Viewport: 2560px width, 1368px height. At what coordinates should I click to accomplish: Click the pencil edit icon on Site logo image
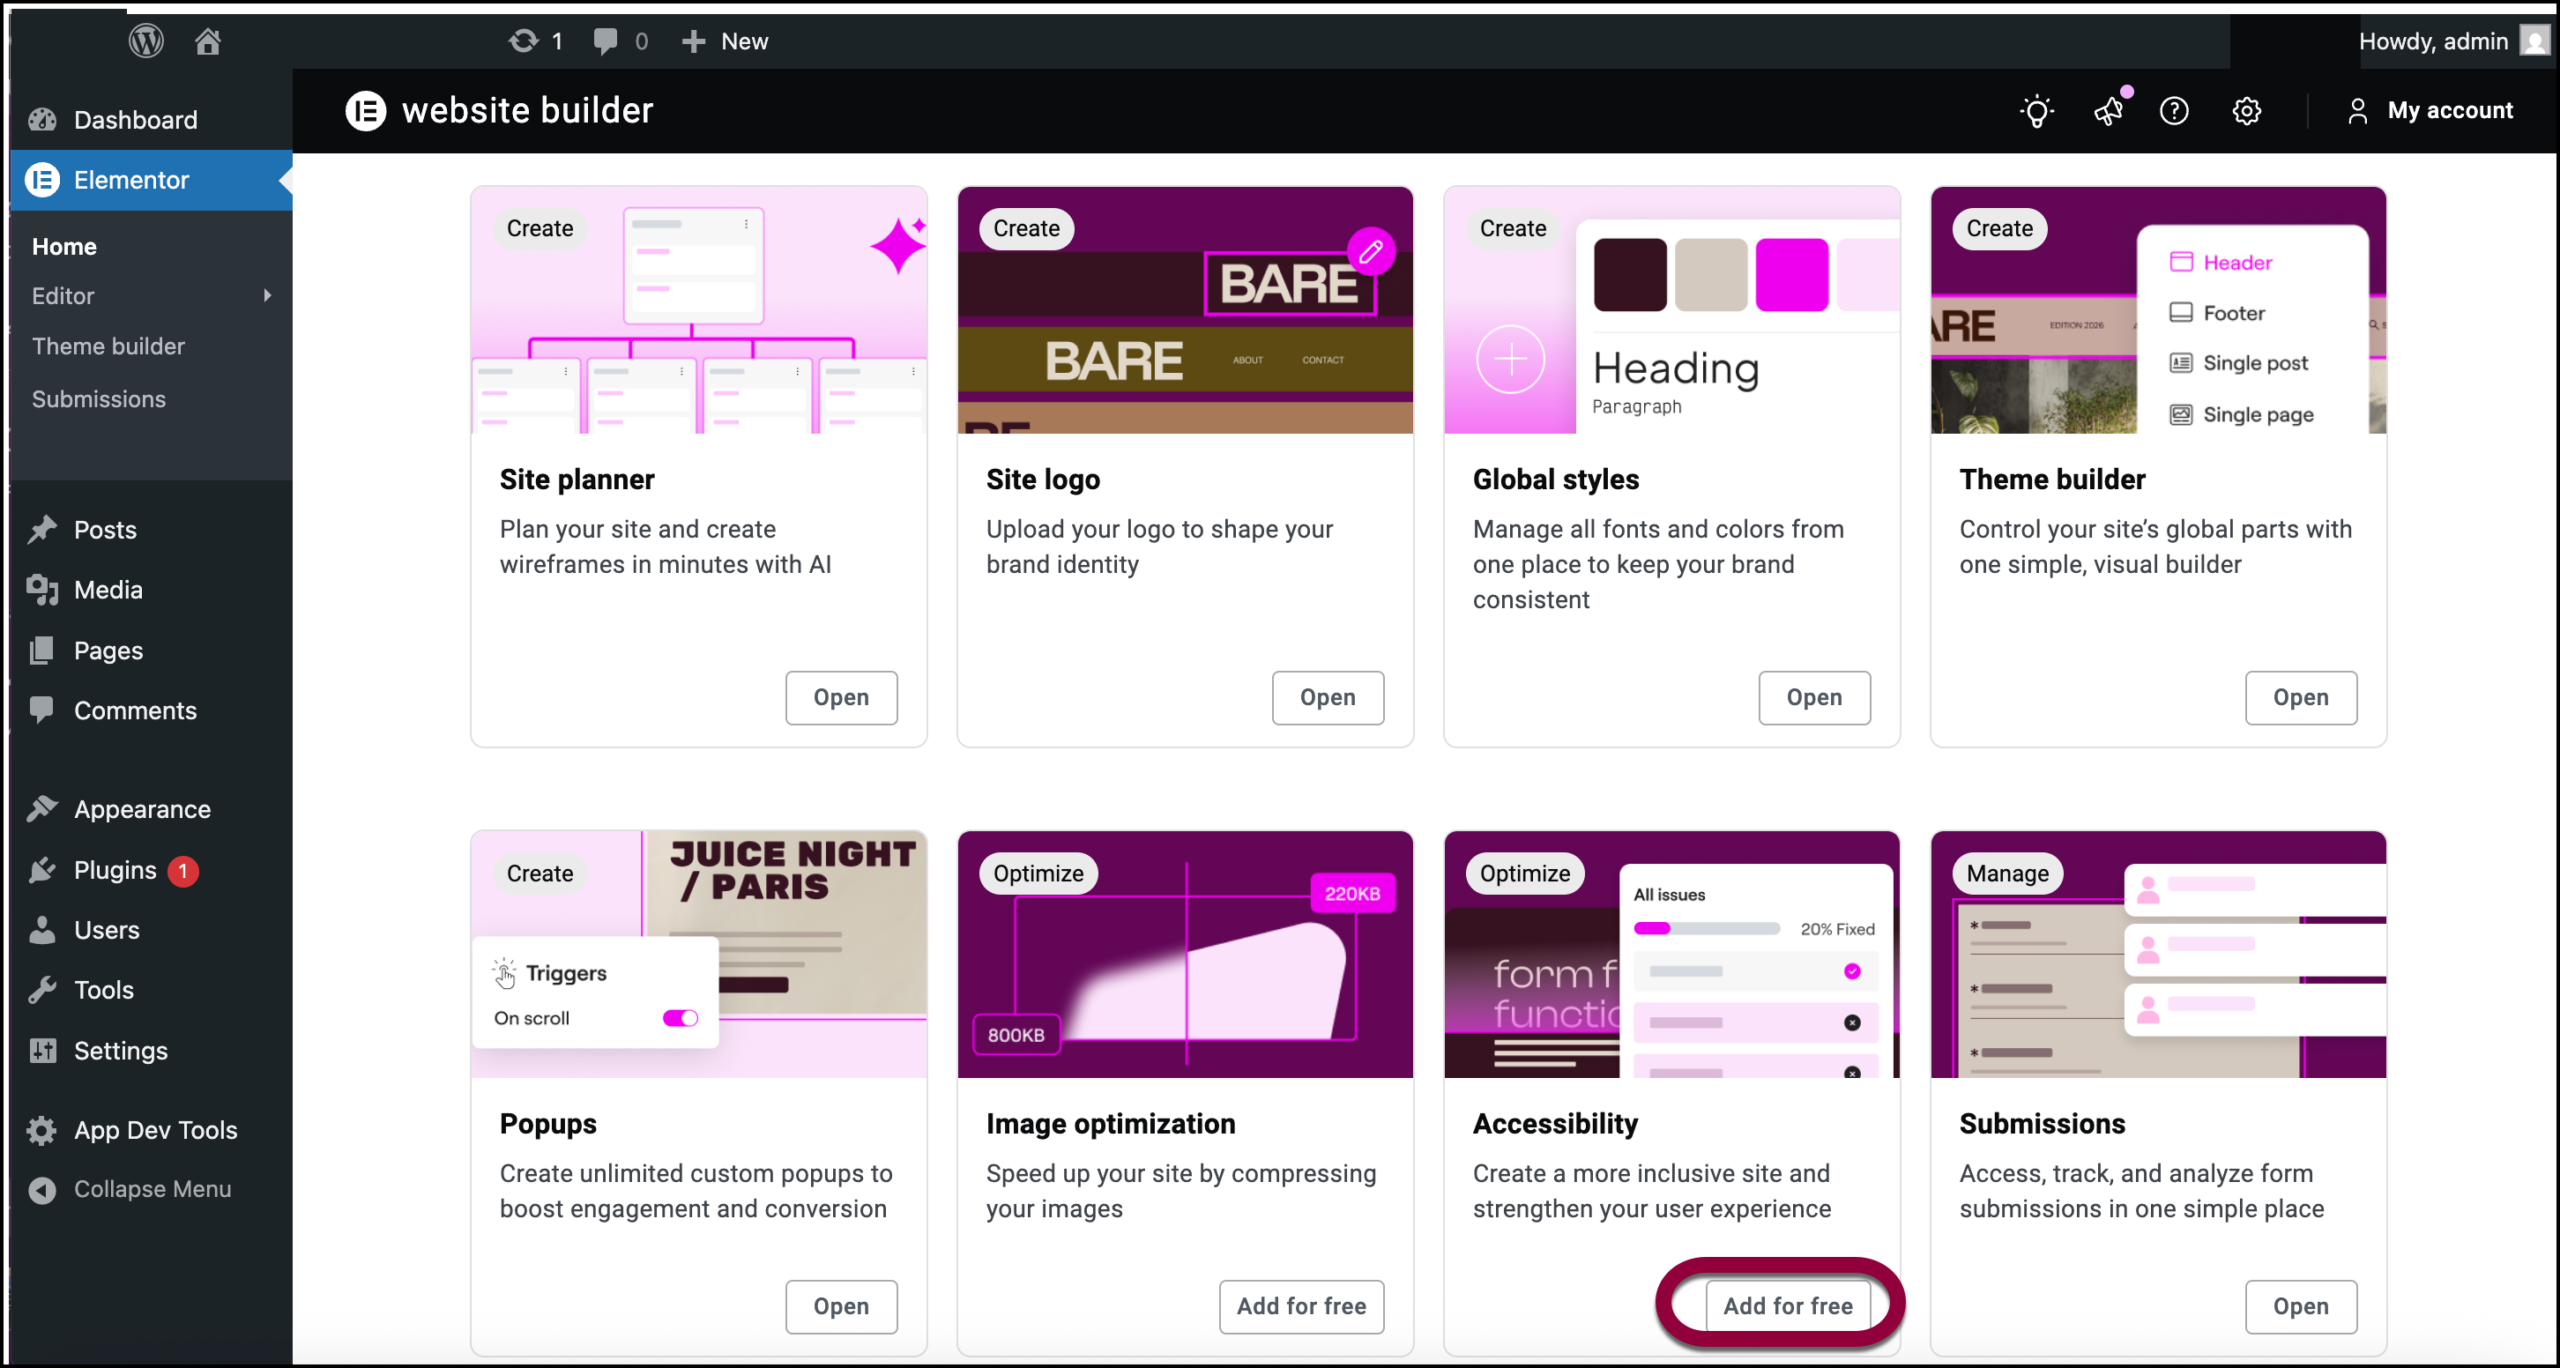tap(1370, 251)
